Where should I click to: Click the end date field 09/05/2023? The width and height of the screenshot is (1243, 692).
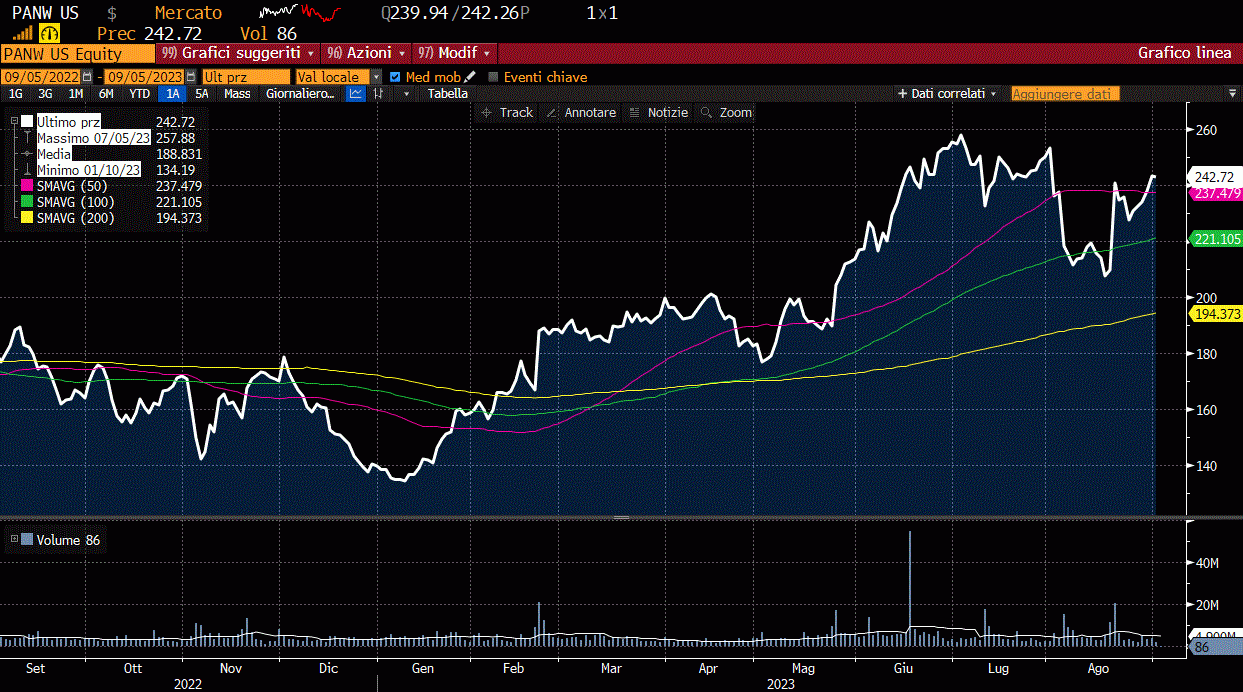[144, 77]
